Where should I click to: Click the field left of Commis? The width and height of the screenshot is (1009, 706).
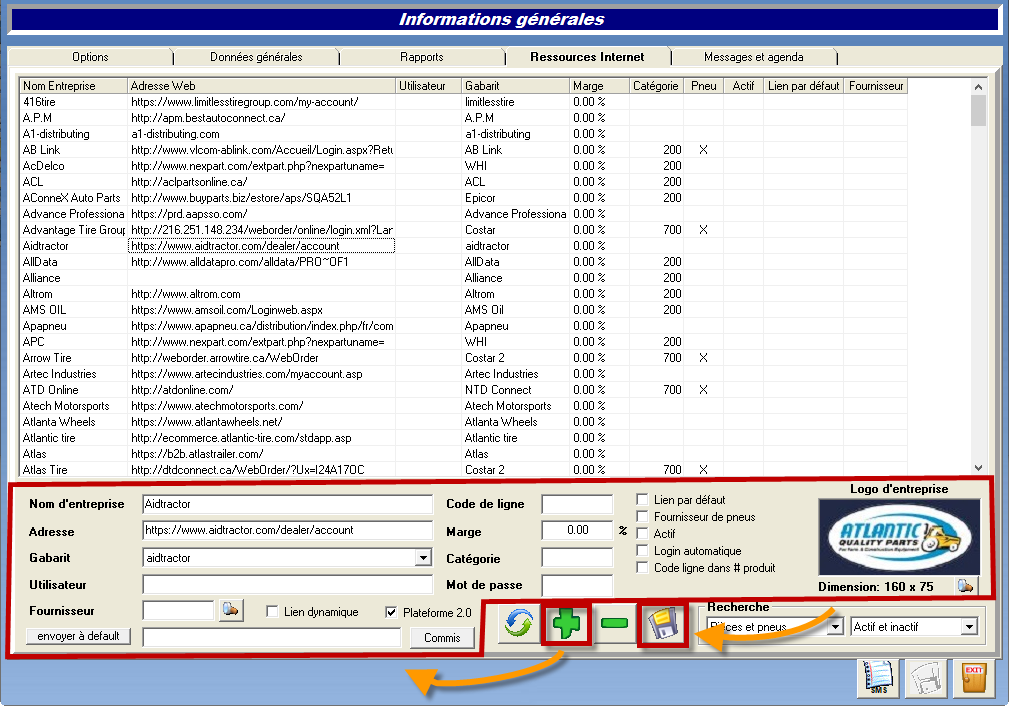tap(272, 638)
